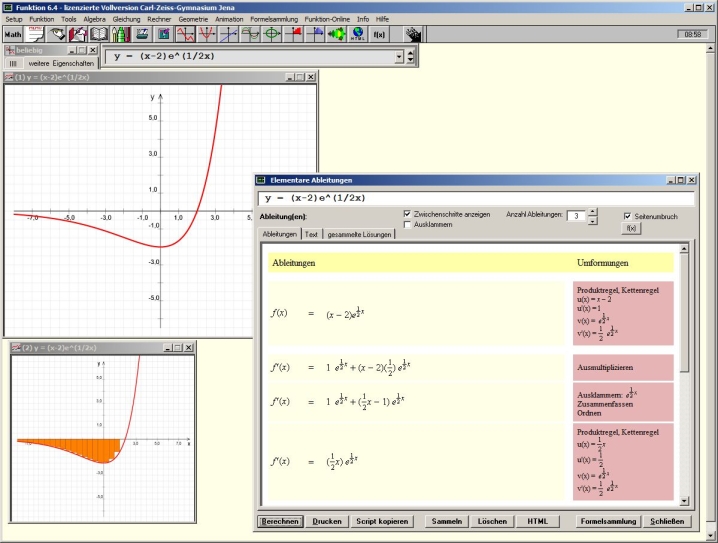718x543 pixels.
Task: Click the f(x) icon in main toolbar
Action: point(380,34)
